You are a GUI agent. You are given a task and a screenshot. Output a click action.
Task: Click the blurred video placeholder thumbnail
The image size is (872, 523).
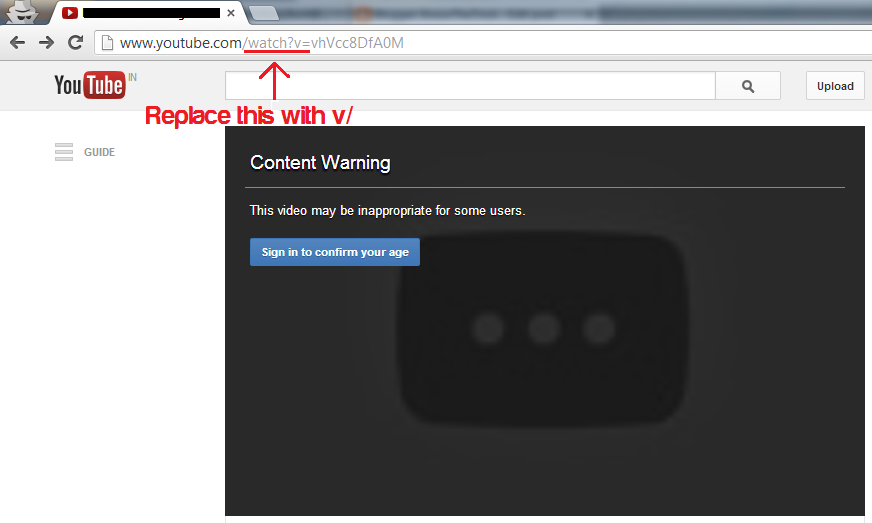coord(543,329)
